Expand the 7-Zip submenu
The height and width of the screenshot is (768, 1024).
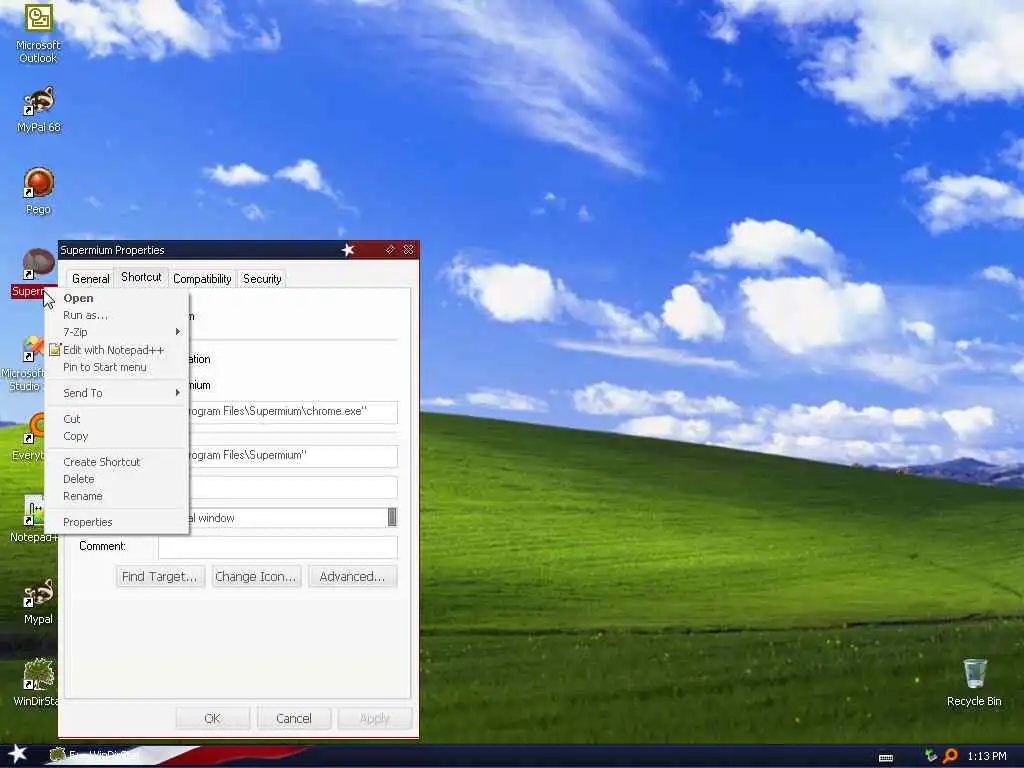116,332
